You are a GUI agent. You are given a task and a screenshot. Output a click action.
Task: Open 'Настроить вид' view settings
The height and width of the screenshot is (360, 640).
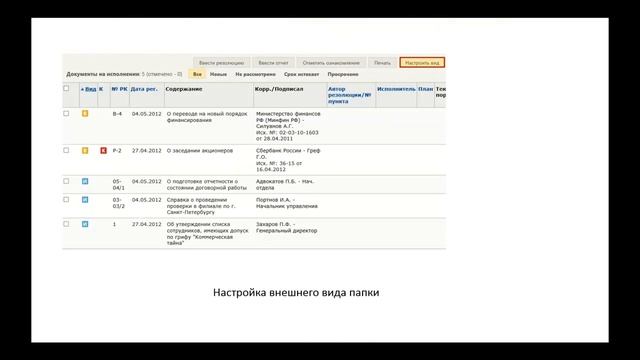pos(422,63)
